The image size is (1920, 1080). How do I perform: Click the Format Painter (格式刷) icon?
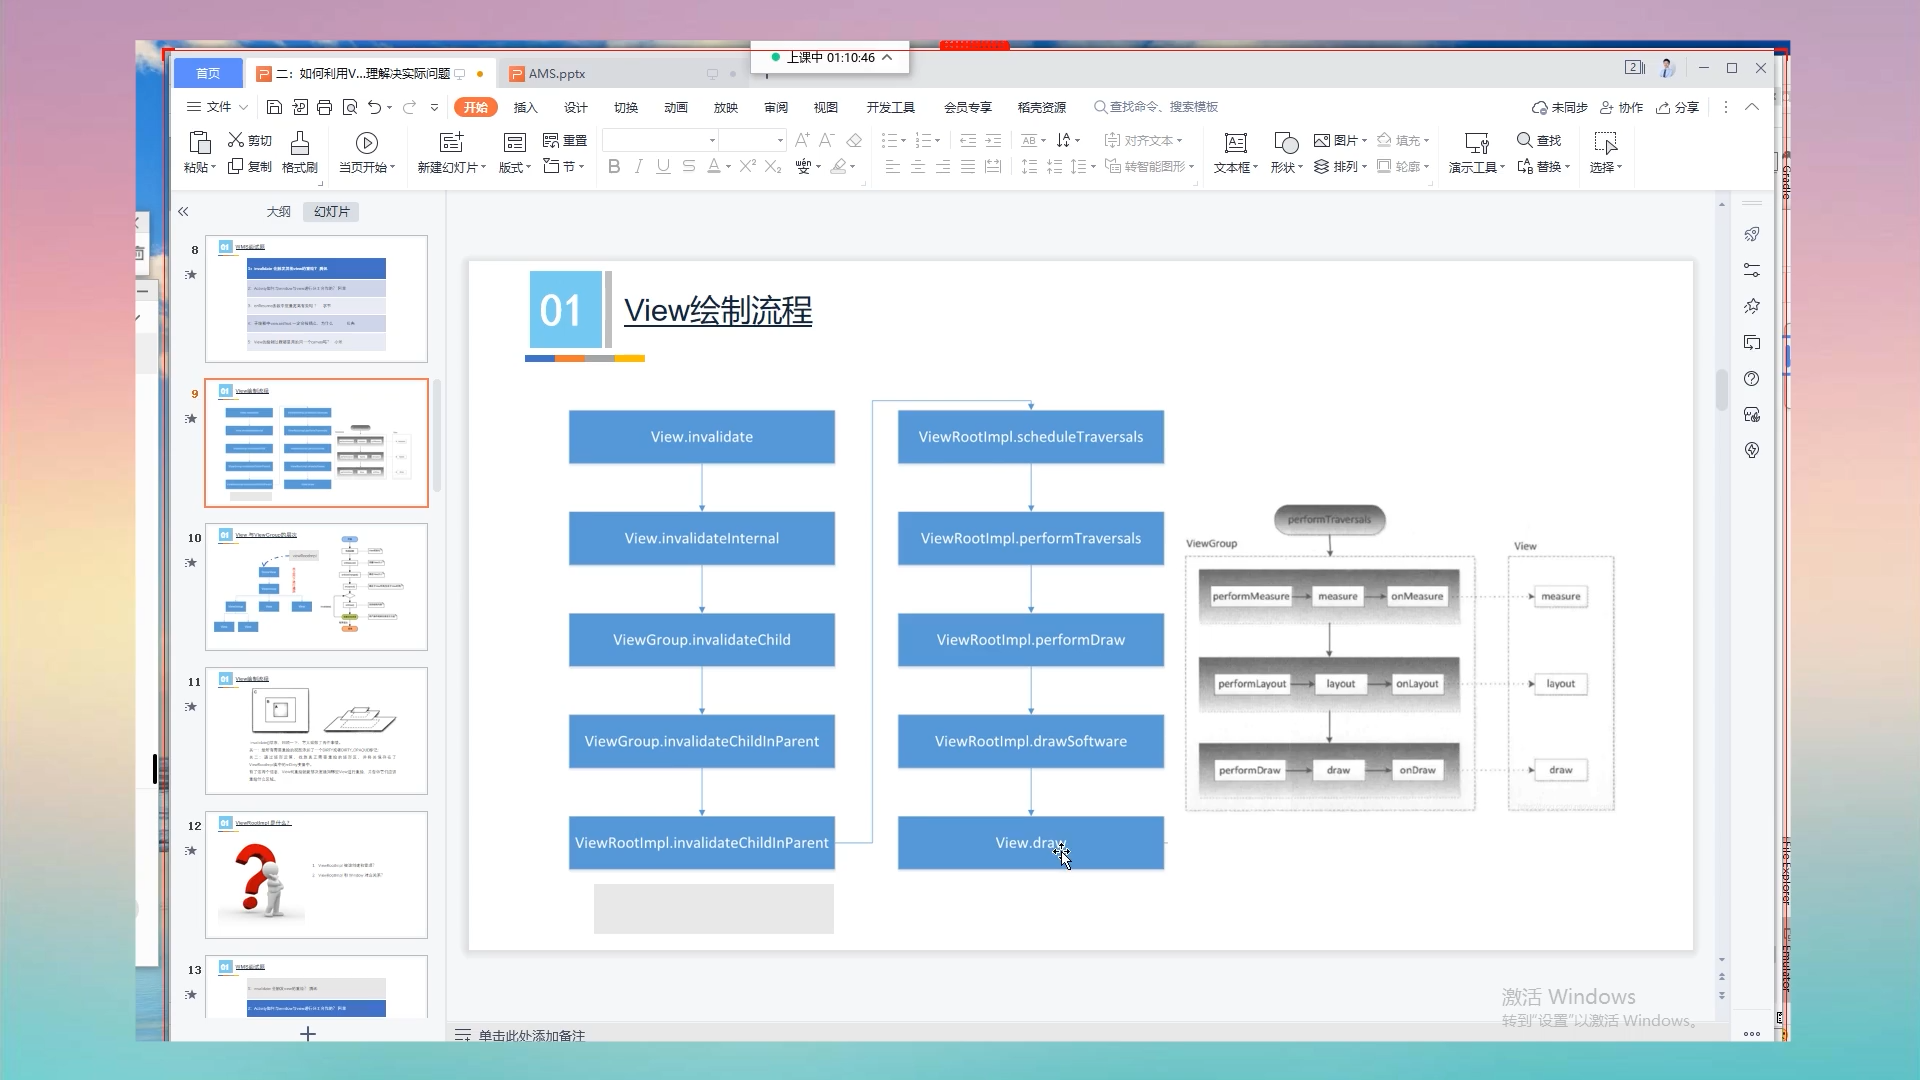299,143
